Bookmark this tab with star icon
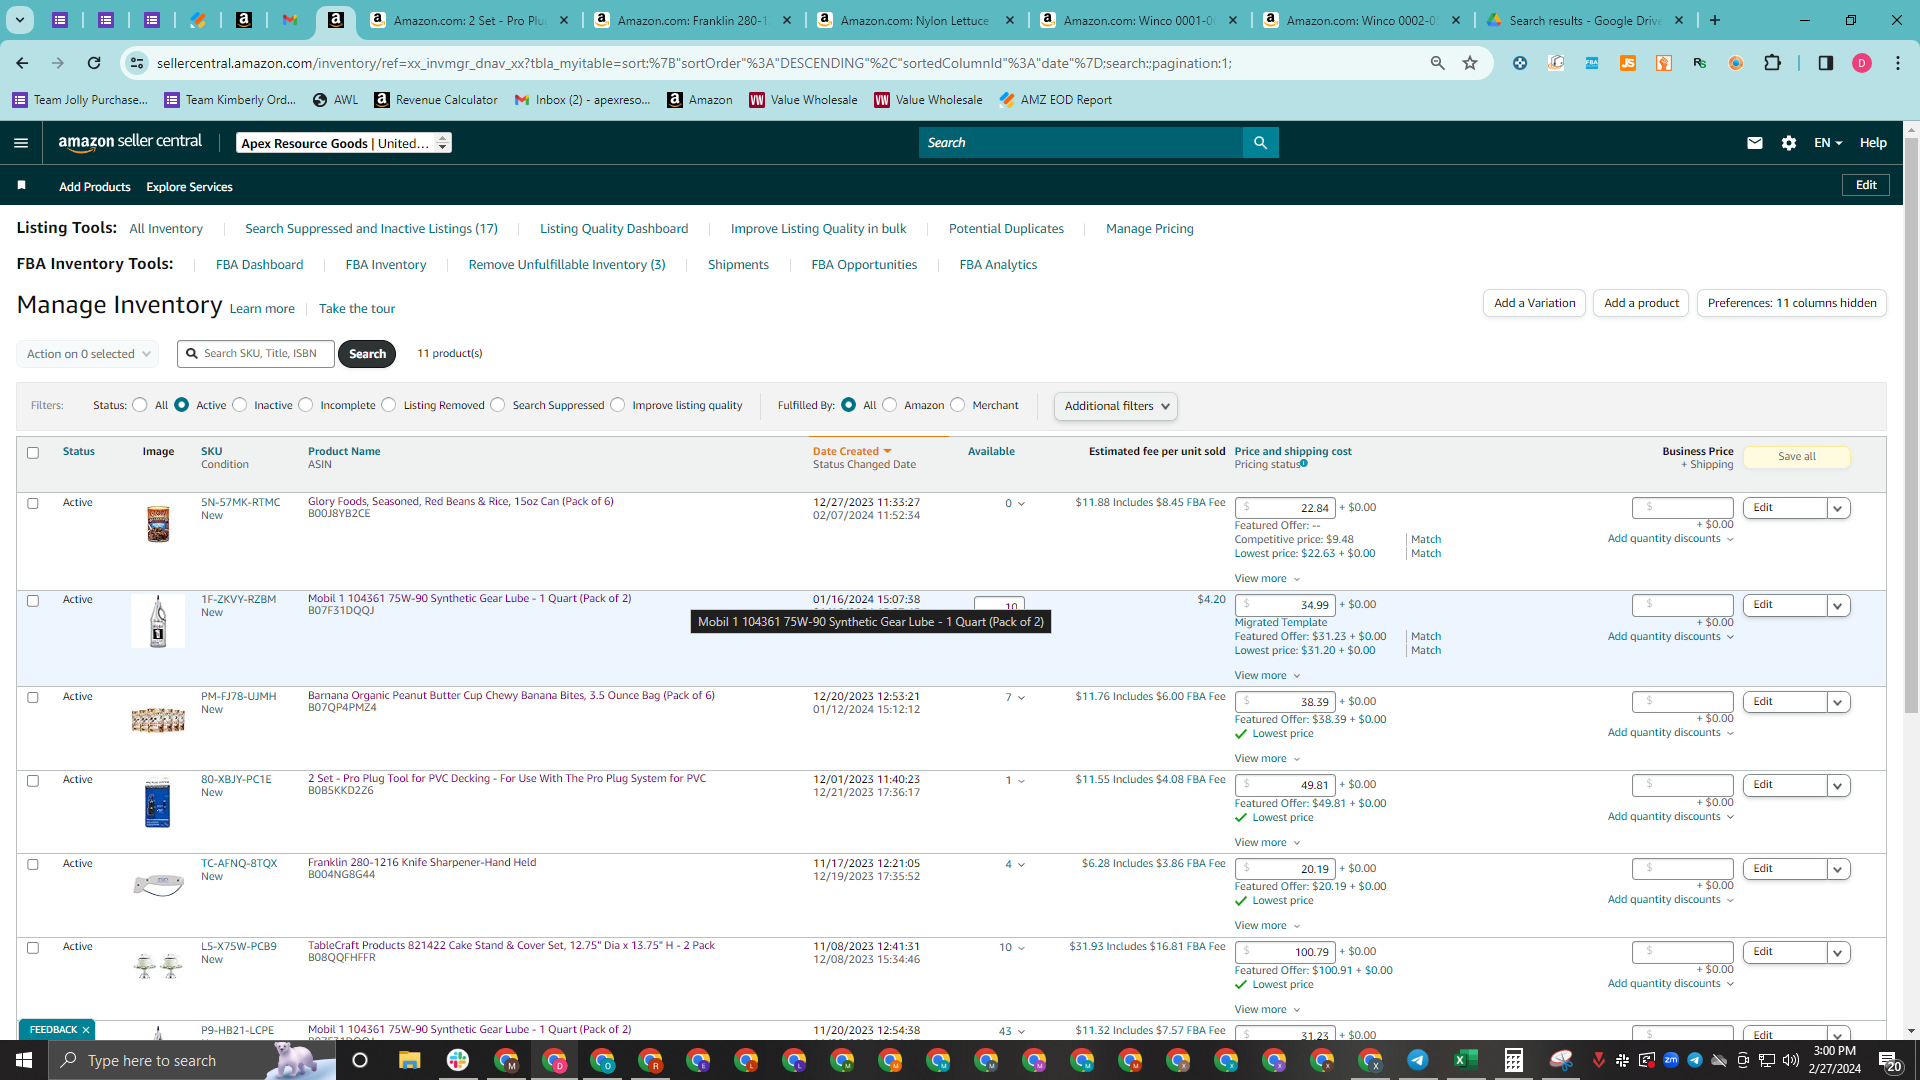Screen dimensions: 1920x1080 pyautogui.click(x=1470, y=63)
